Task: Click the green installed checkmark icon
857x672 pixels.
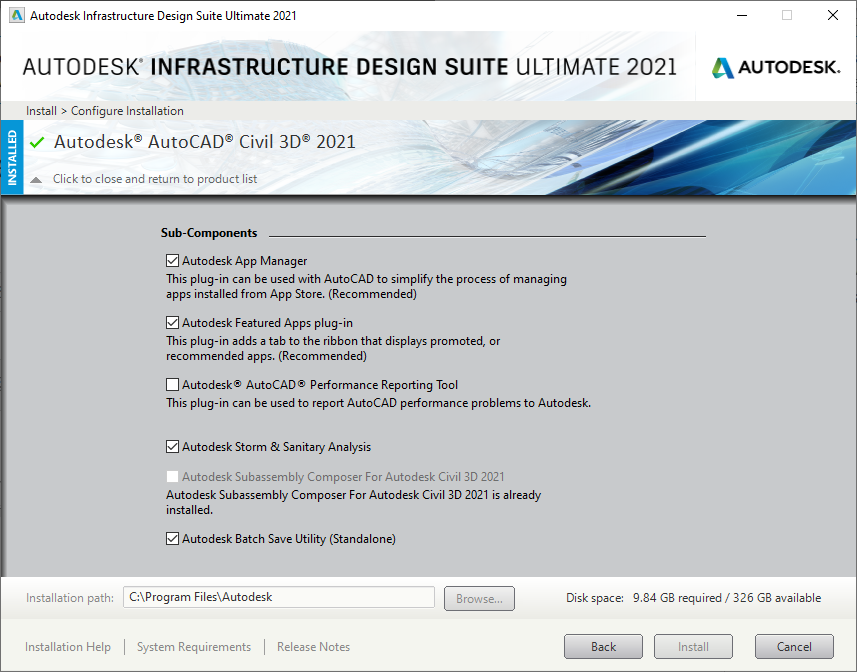Action: [37, 143]
